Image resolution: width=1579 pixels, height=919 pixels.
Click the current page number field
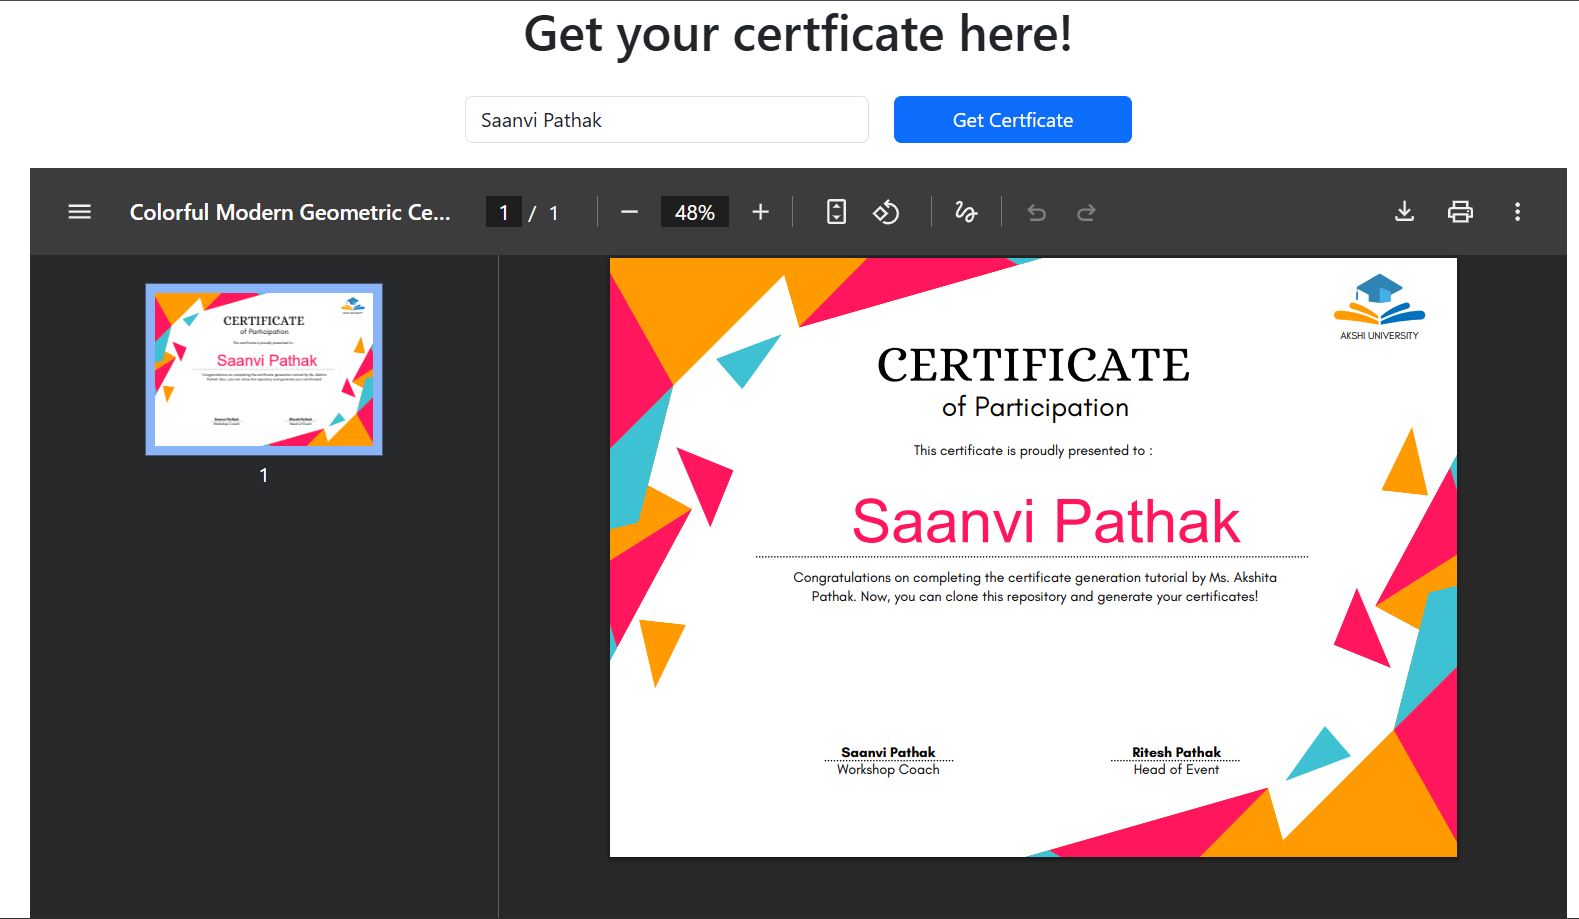pos(504,212)
